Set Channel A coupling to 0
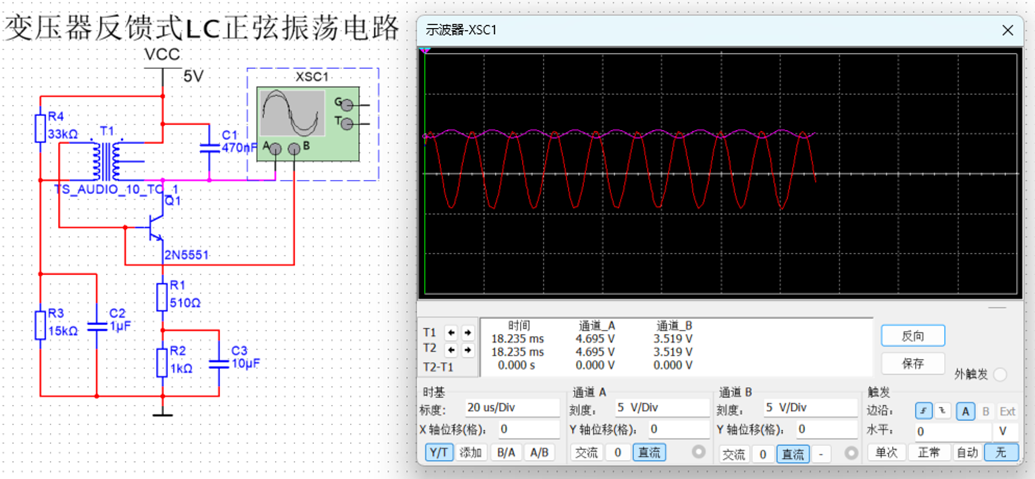Image resolution: width=1035 pixels, height=479 pixels. [x=618, y=453]
